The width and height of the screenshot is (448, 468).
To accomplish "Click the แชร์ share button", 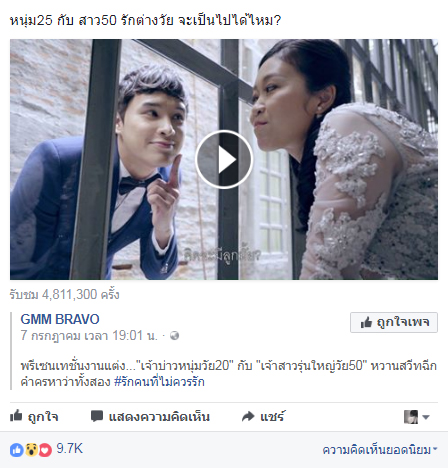I will point(263,416).
